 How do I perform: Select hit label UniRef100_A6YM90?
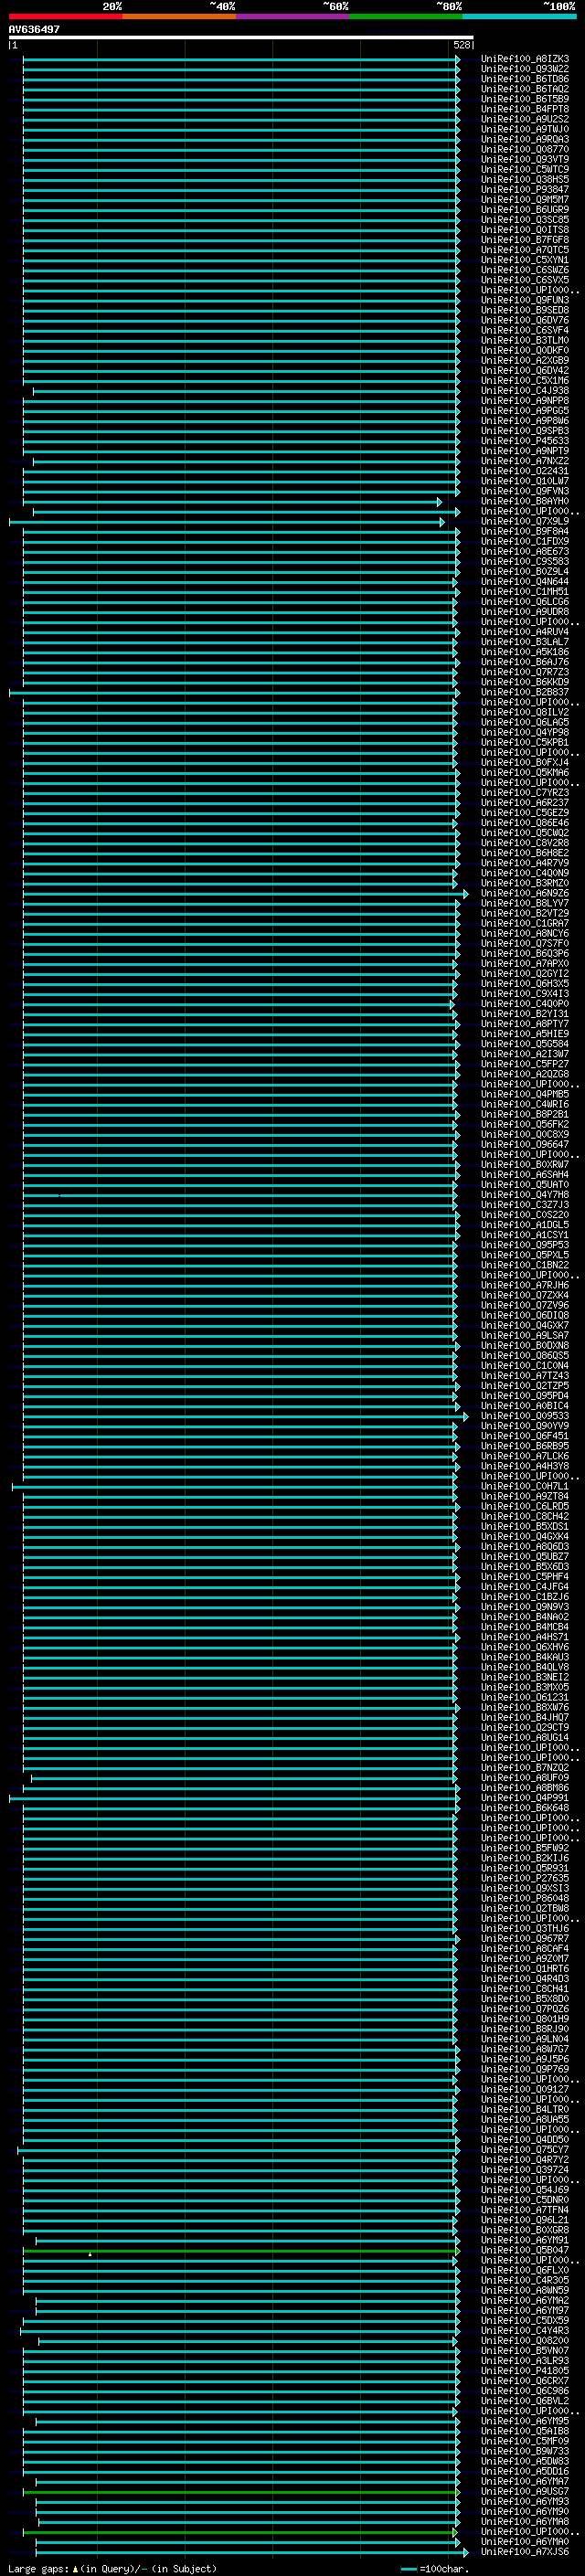(x=525, y=2511)
